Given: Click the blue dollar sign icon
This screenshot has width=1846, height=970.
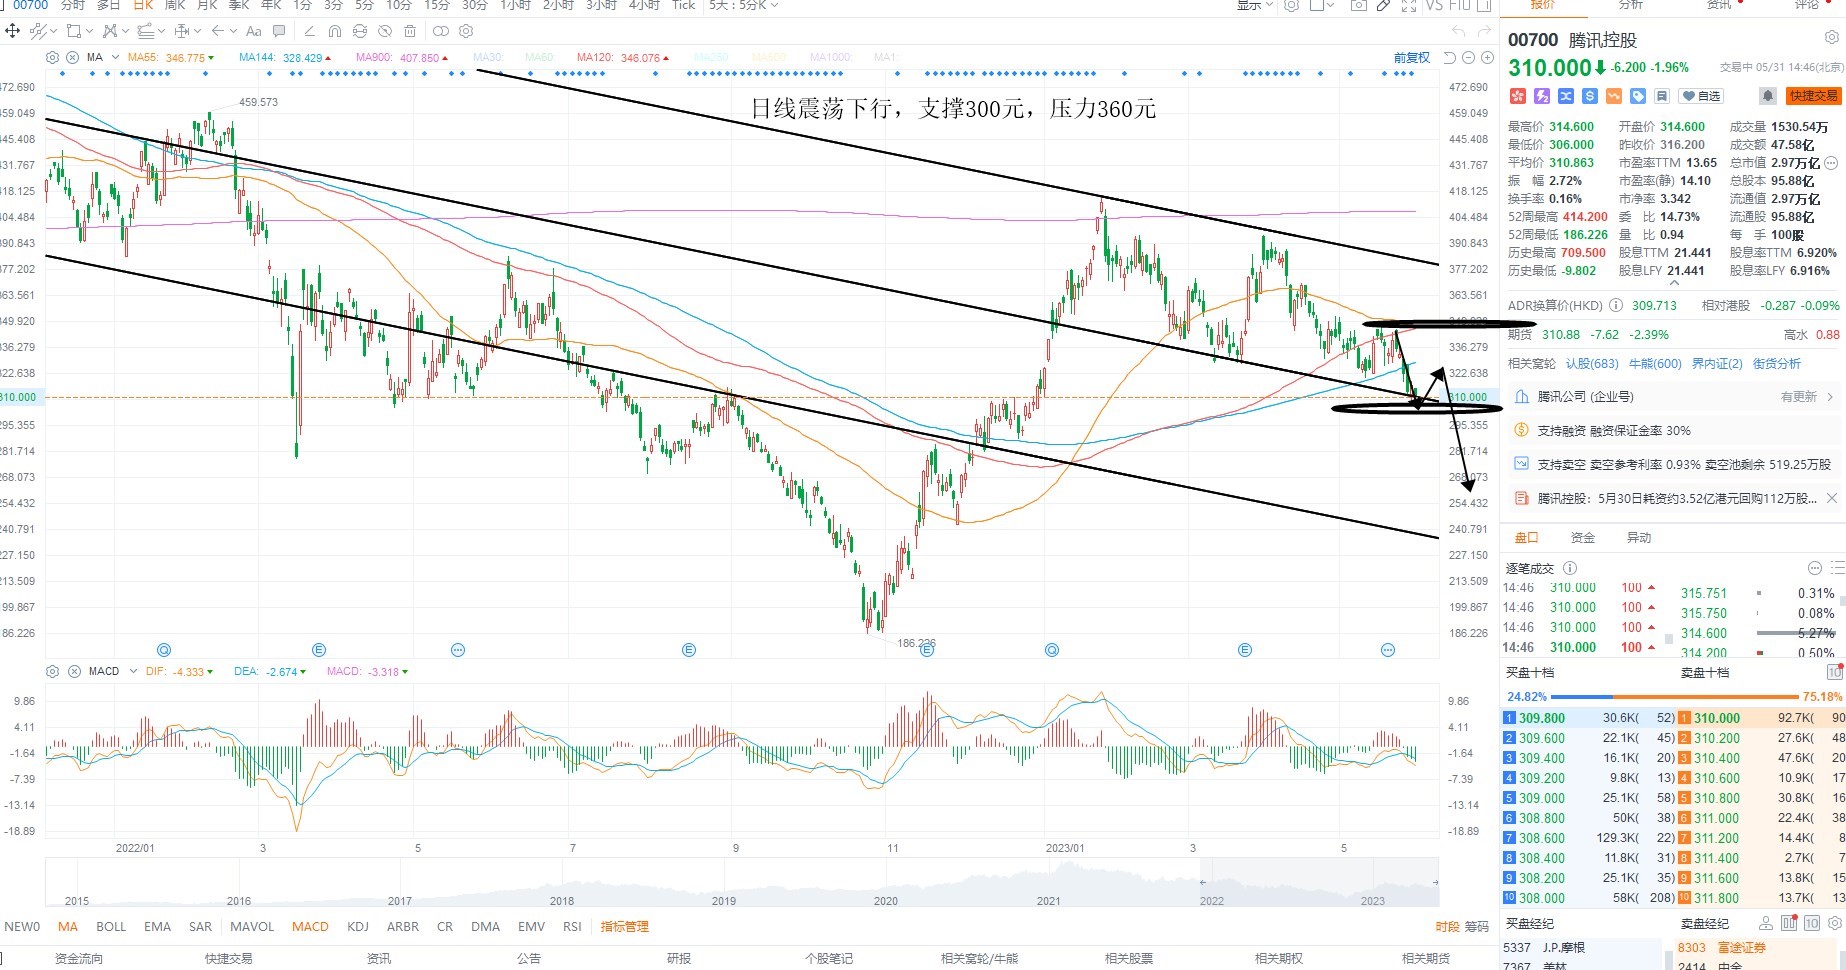Looking at the screenshot, I should [1589, 96].
